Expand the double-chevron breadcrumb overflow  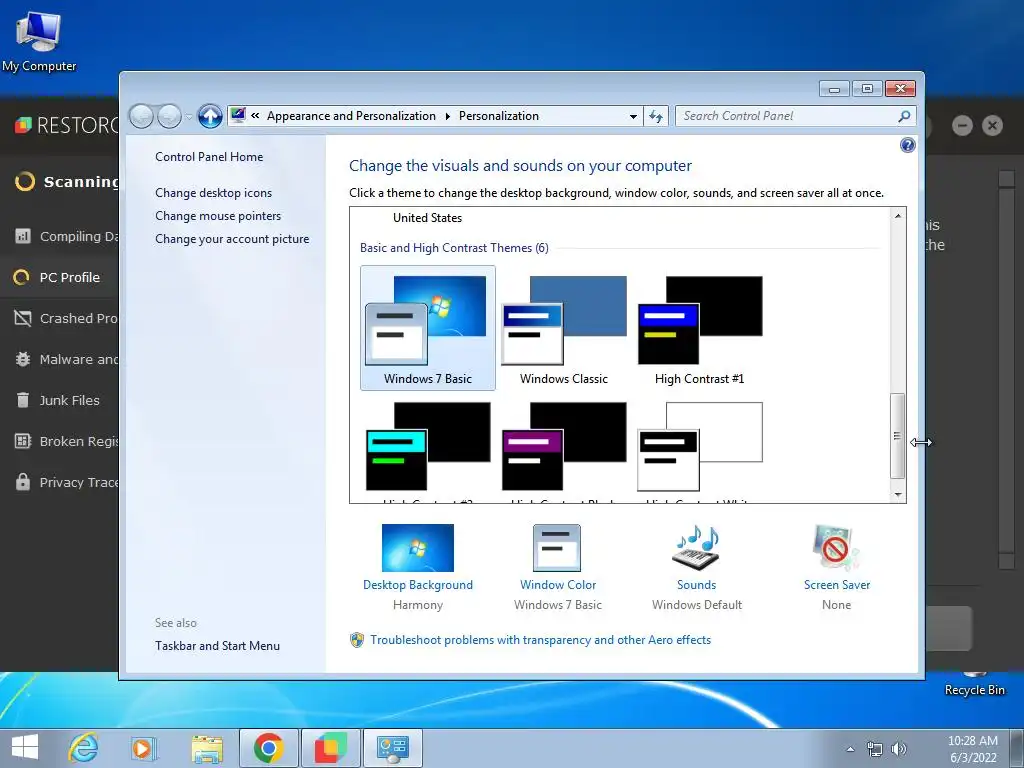pos(255,116)
